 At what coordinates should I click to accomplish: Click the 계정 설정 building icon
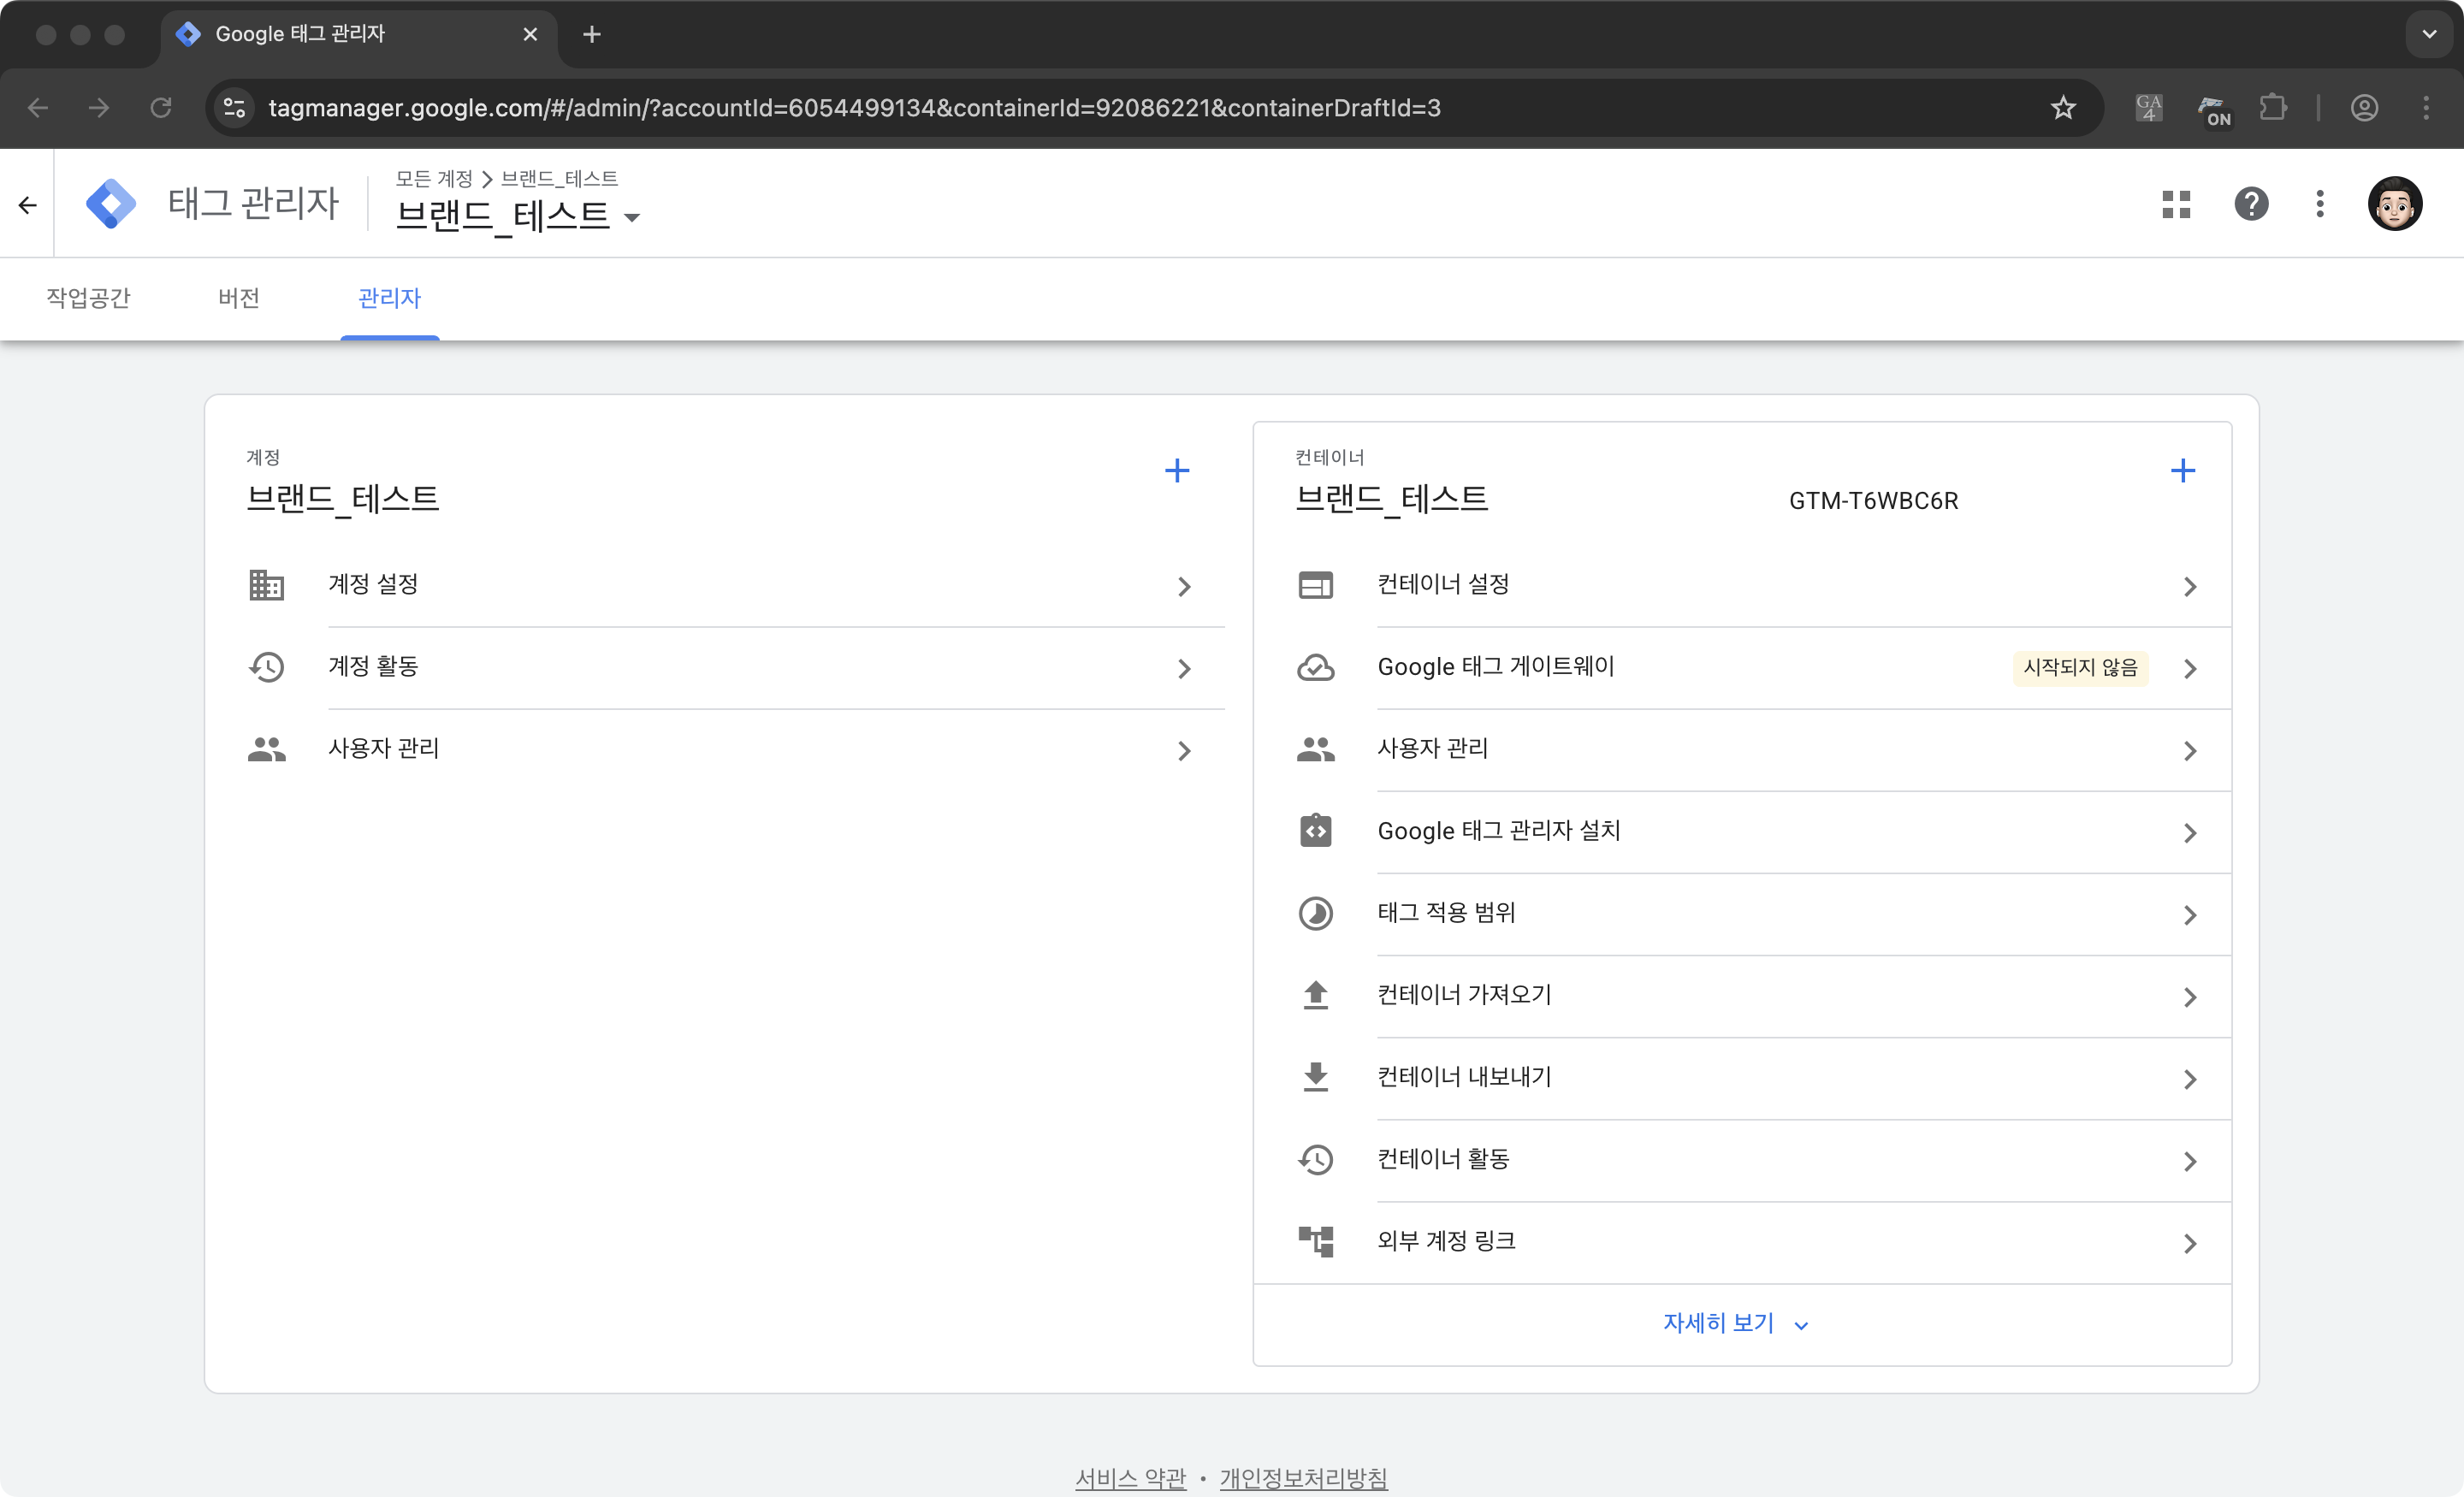click(x=266, y=585)
